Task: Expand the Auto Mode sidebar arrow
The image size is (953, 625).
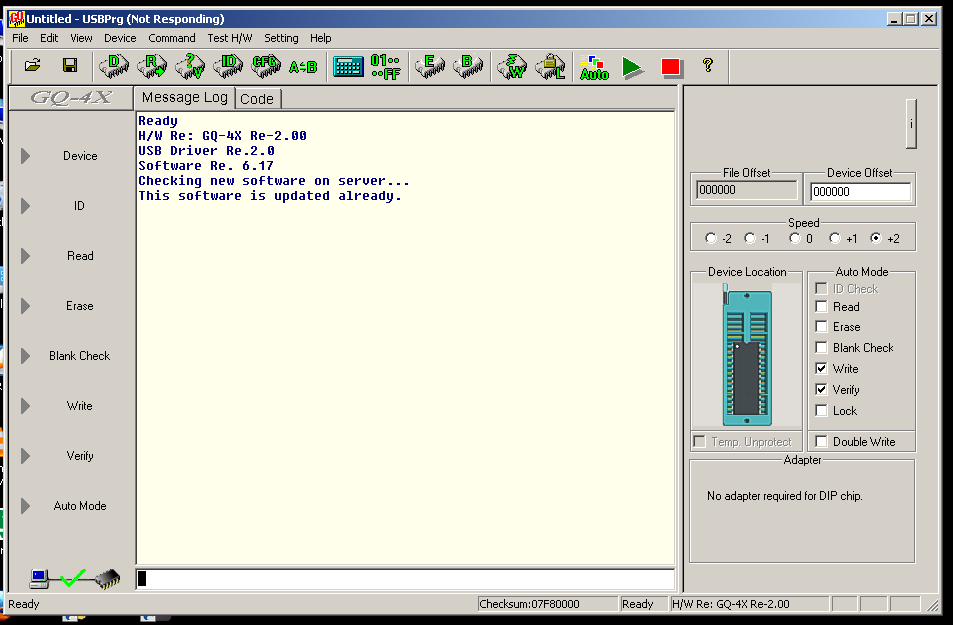Action: point(25,506)
